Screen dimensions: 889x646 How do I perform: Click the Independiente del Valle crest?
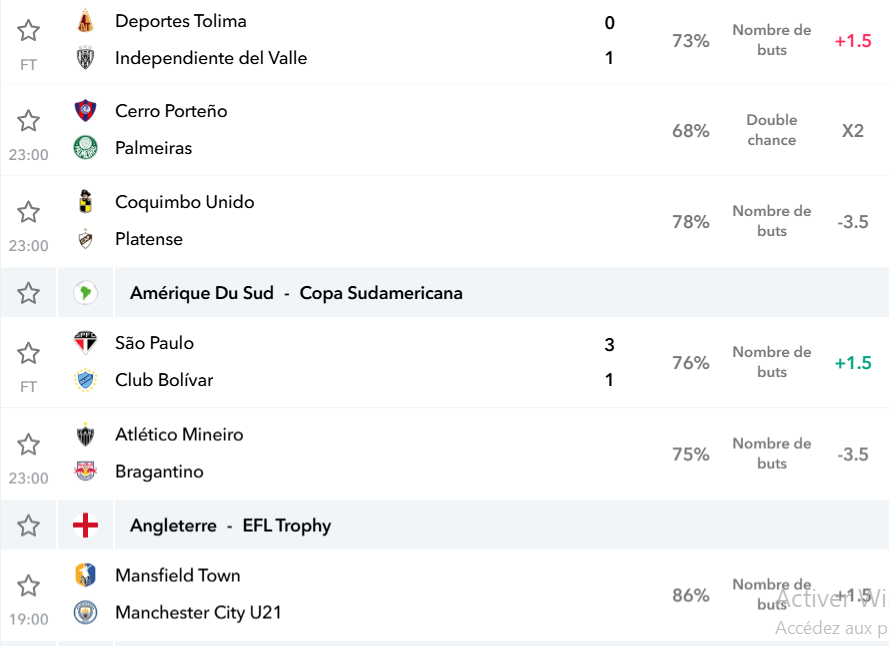click(86, 58)
